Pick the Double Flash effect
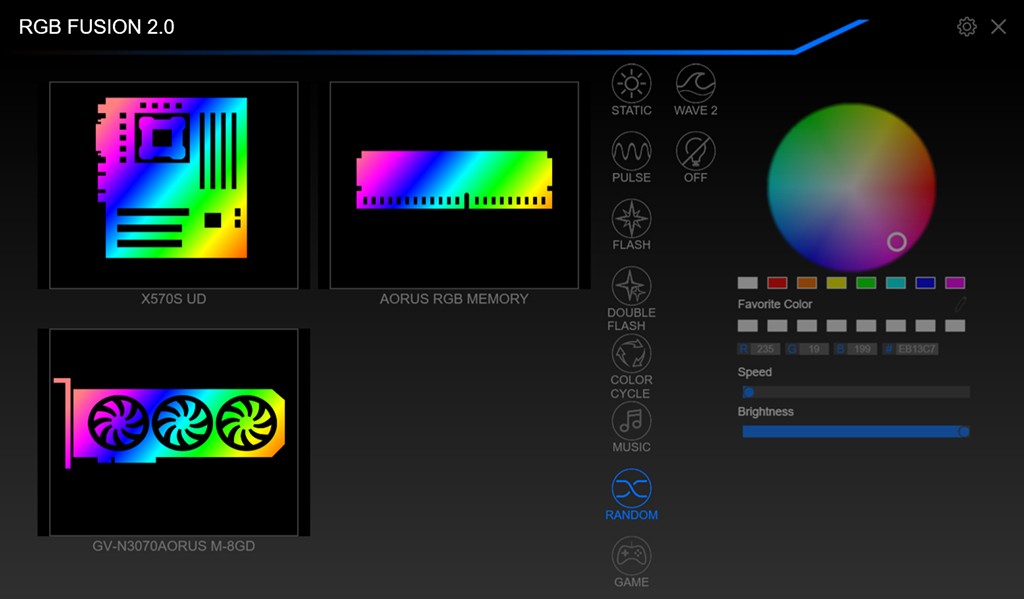Screen dimensions: 1024x599 coord(631,286)
